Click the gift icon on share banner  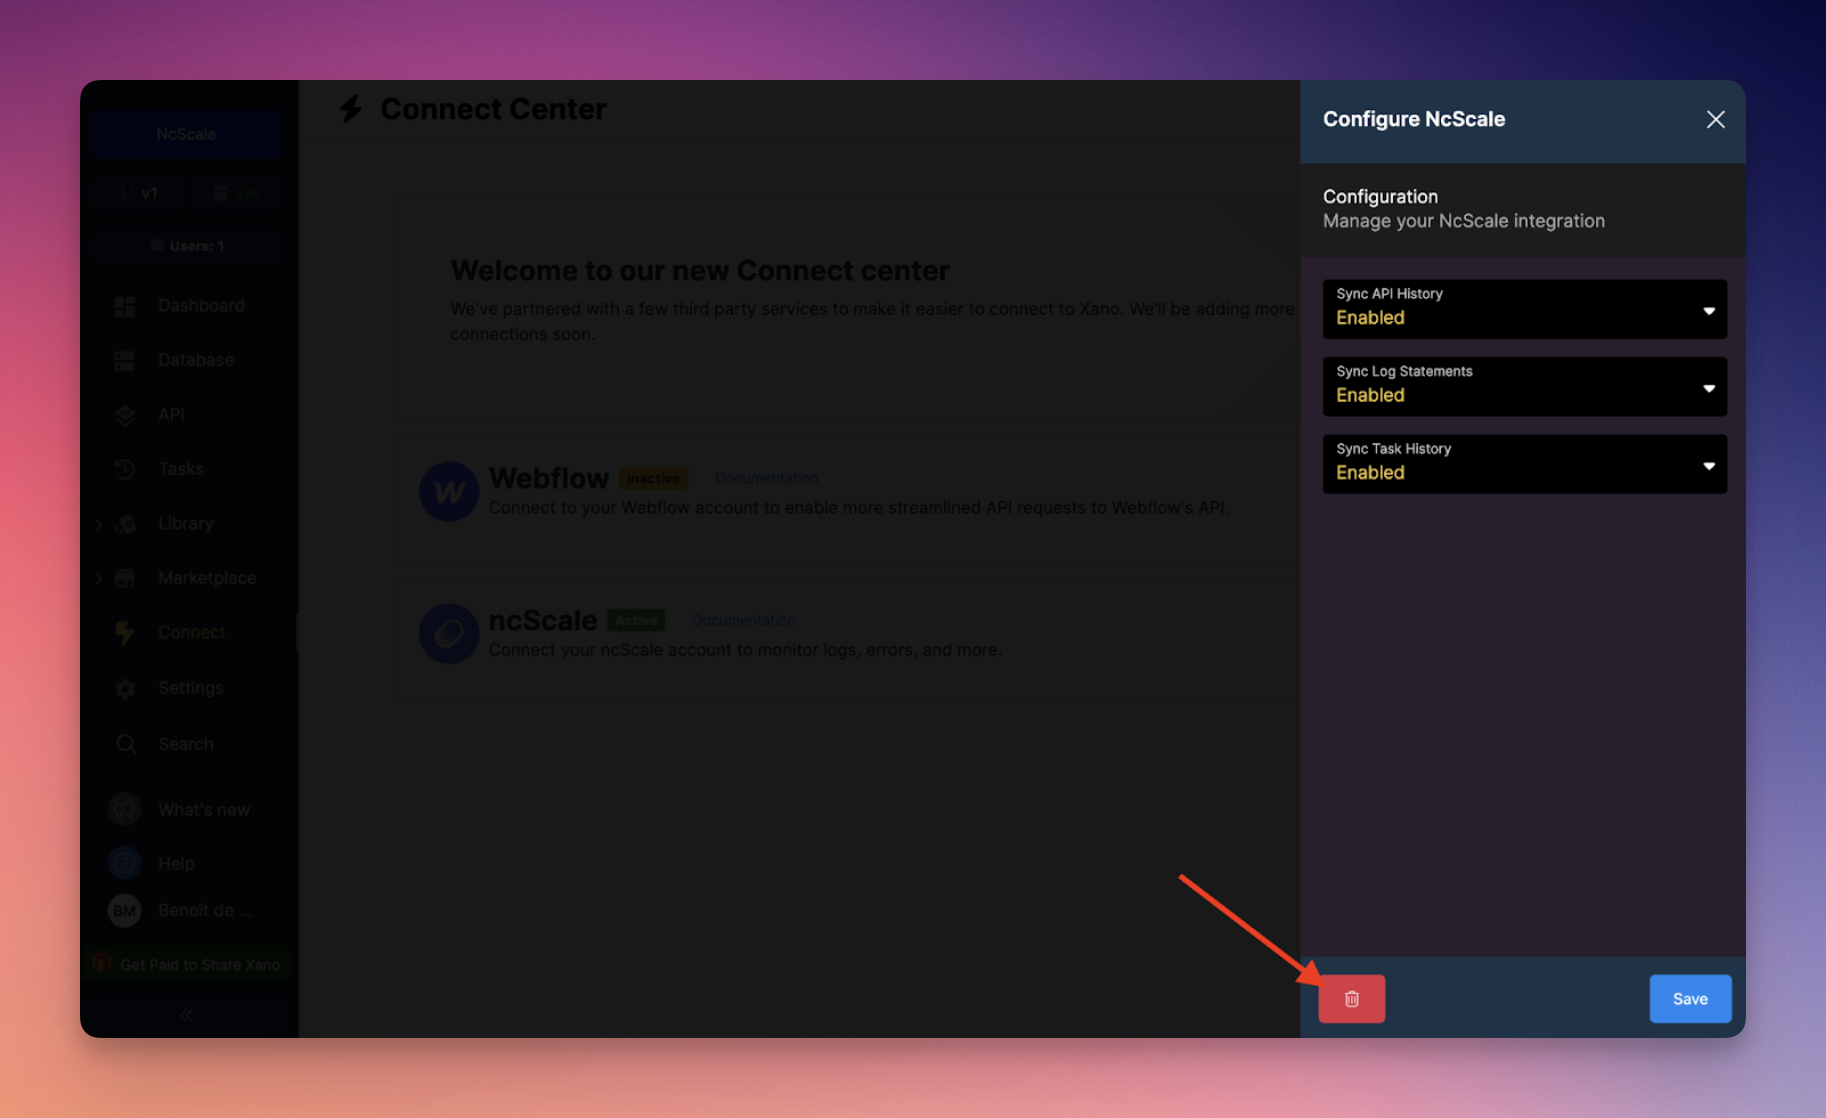[101, 963]
